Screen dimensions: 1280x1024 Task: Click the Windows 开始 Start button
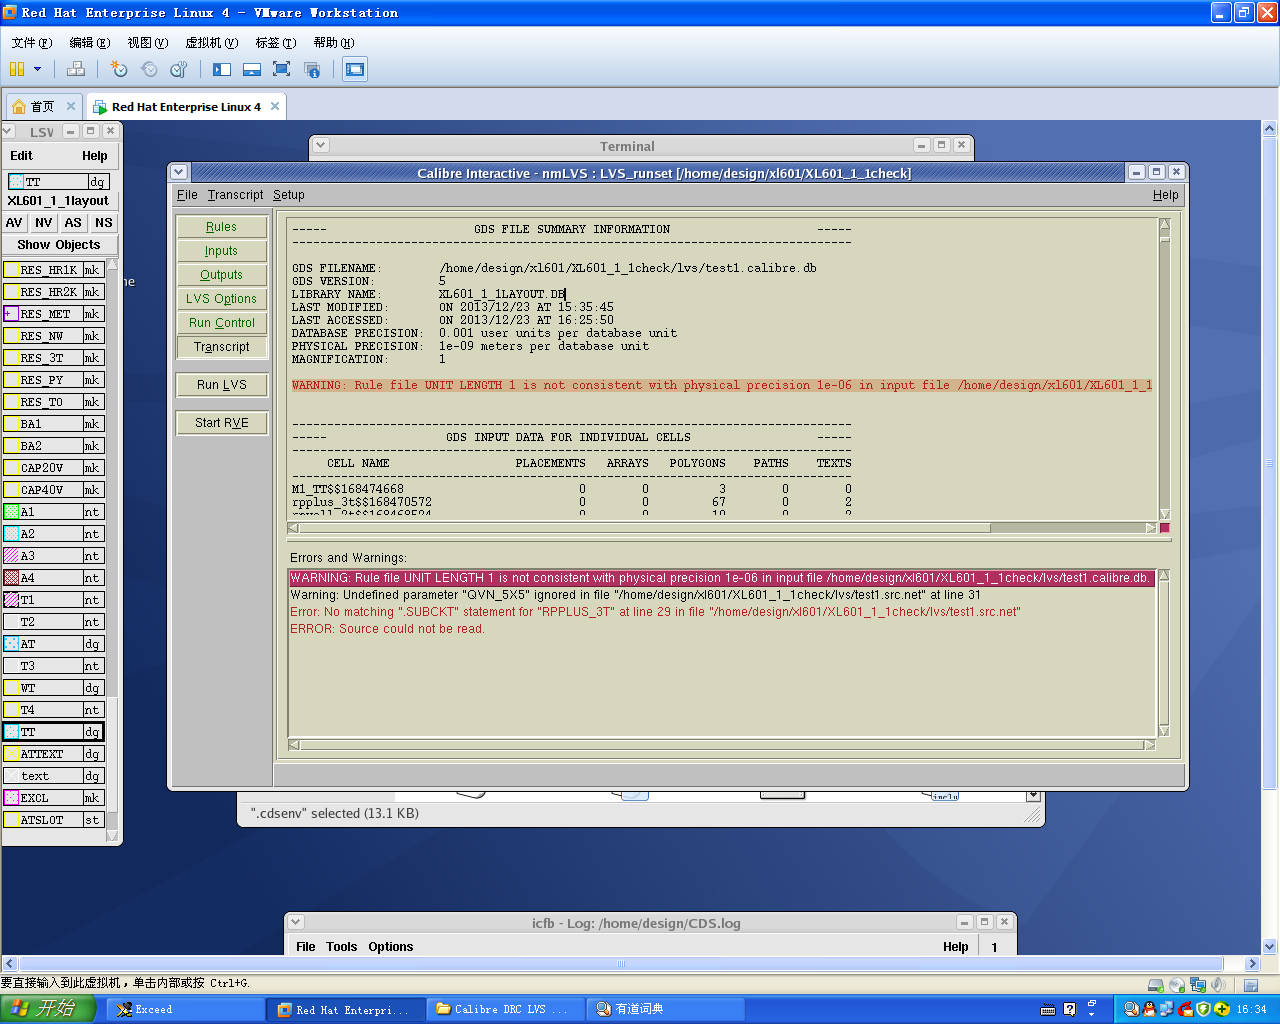coord(48,1009)
